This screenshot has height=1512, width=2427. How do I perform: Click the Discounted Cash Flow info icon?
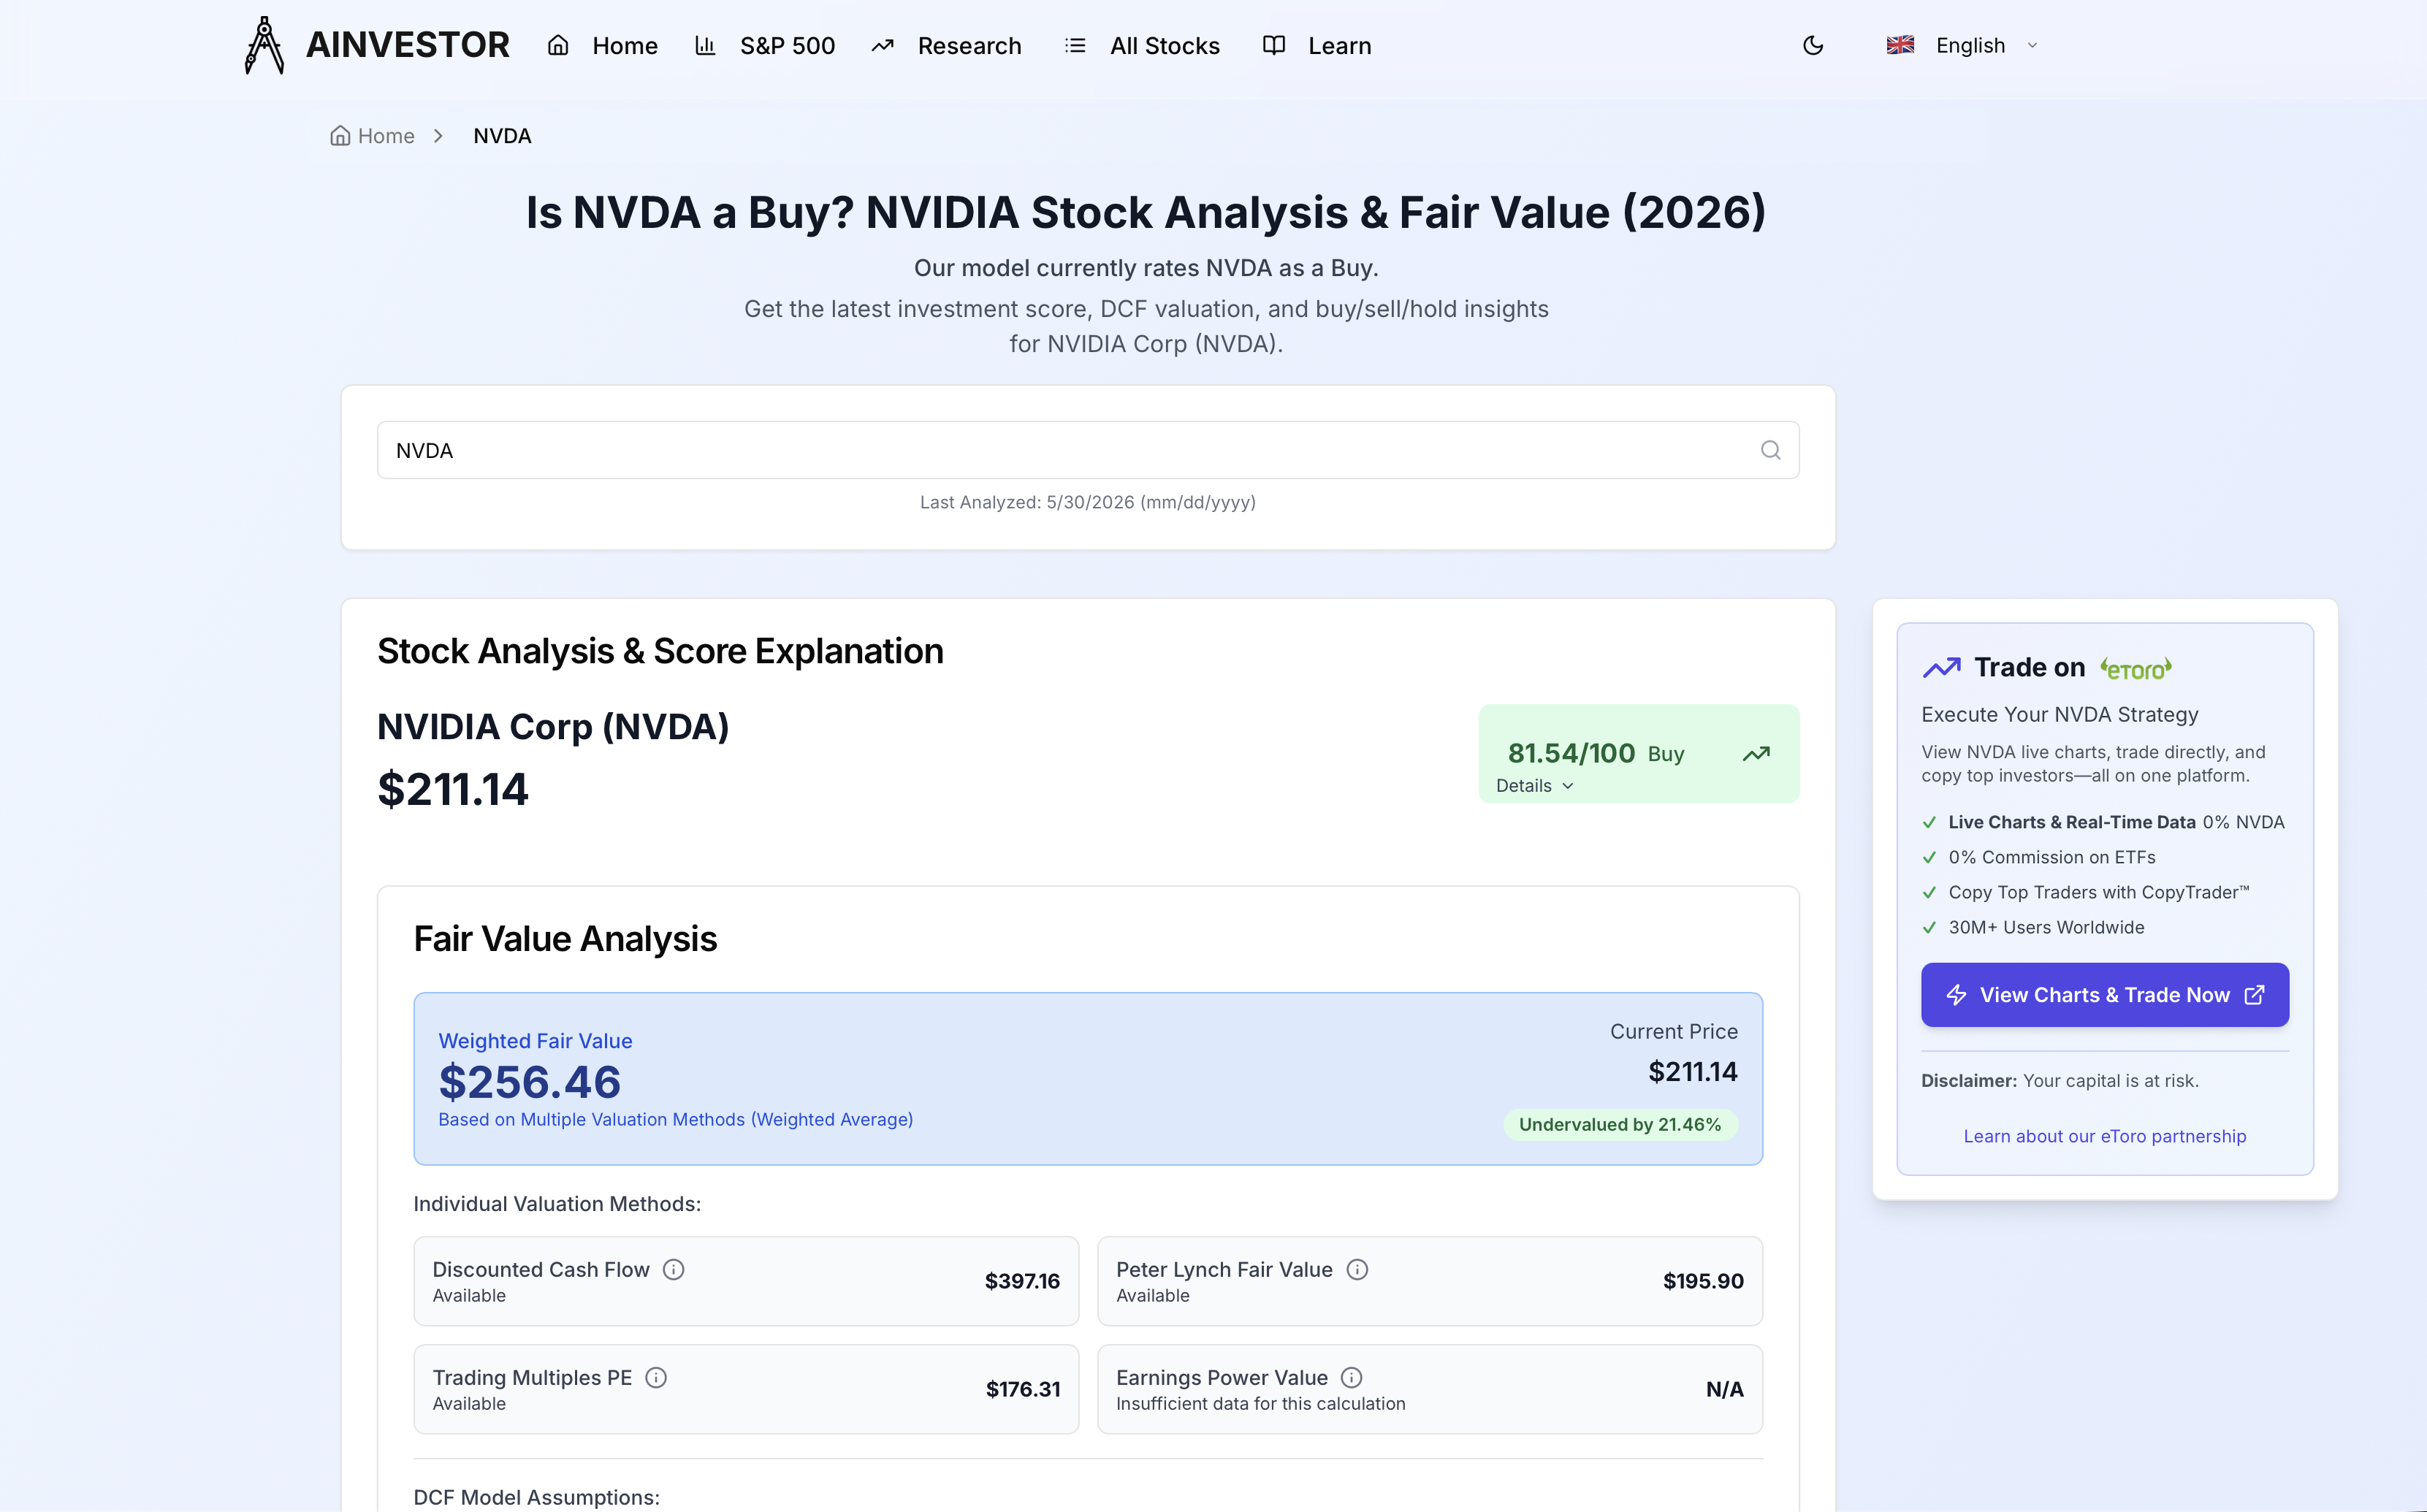(674, 1269)
